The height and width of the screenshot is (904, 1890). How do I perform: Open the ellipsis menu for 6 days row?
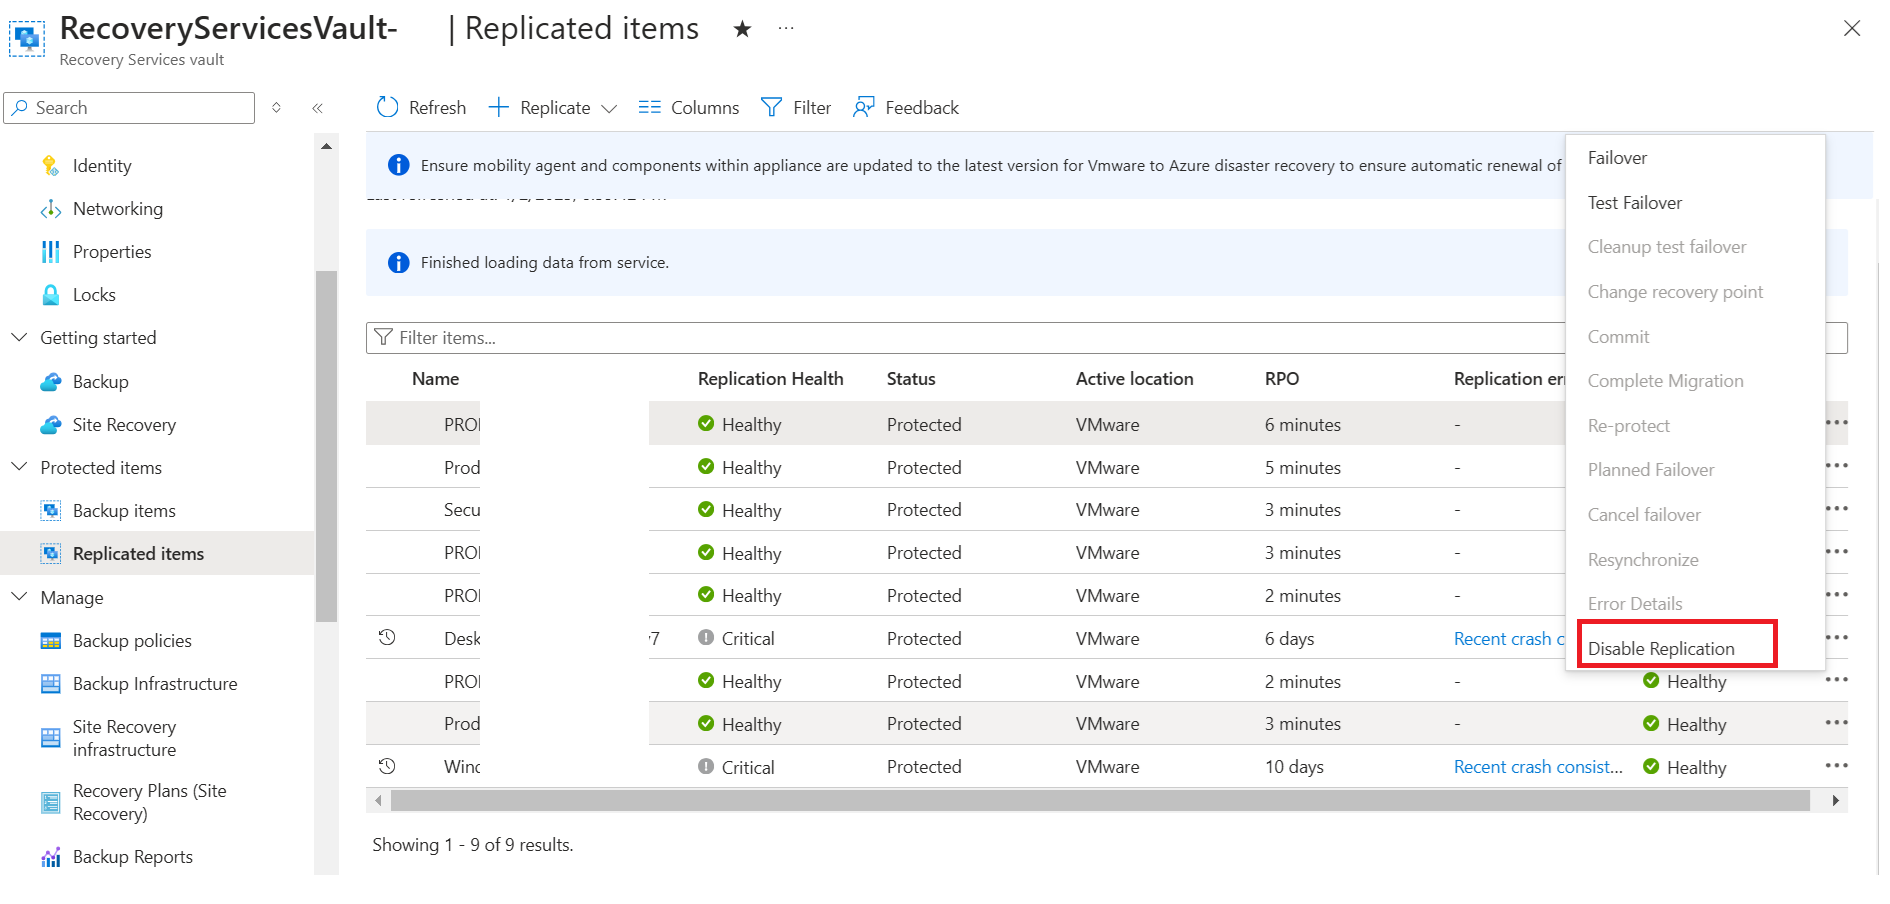tap(1836, 638)
